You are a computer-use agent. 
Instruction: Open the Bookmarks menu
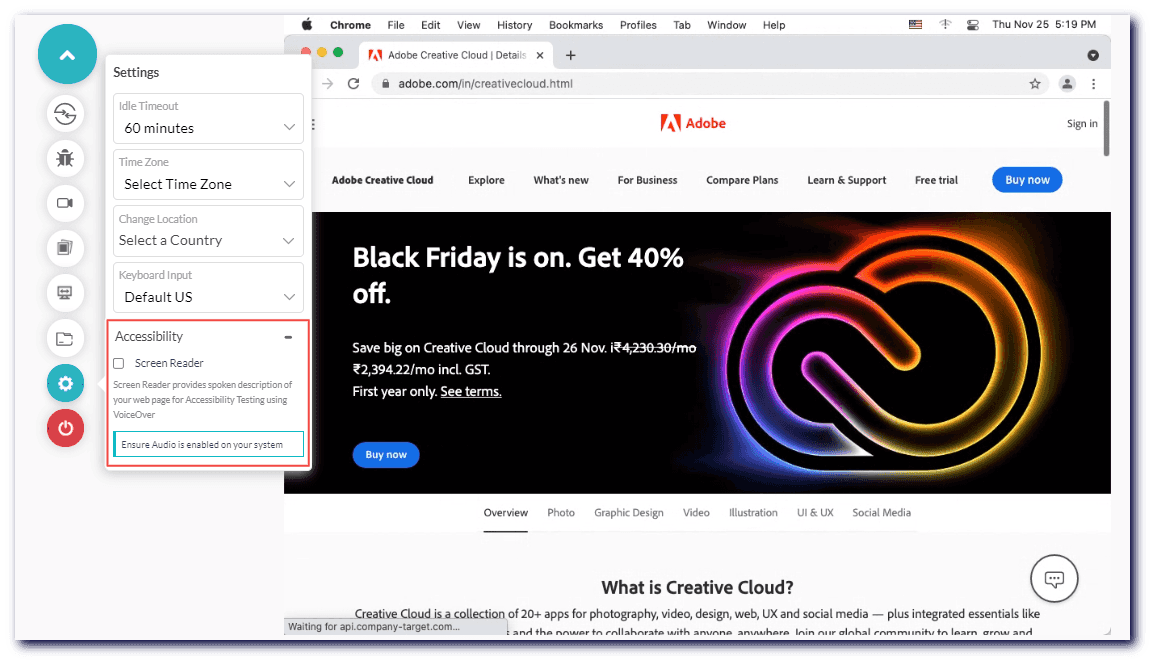pyautogui.click(x=576, y=25)
